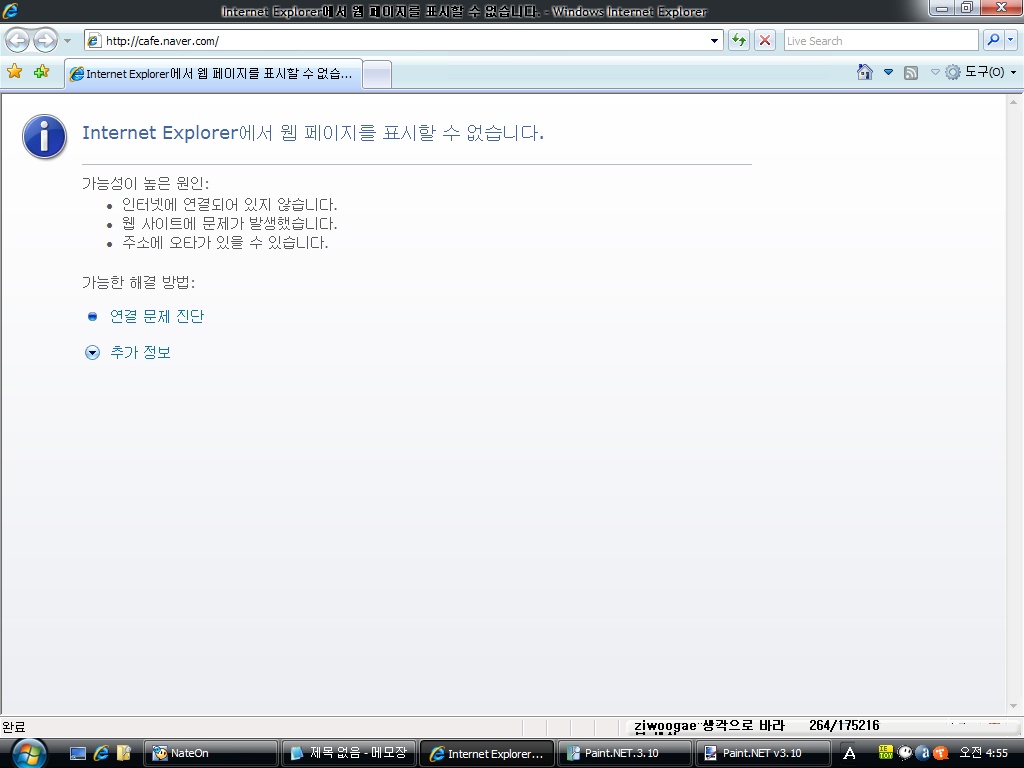Click the language bar A input mode icon
Image resolution: width=1024 pixels, height=768 pixels.
click(849, 754)
